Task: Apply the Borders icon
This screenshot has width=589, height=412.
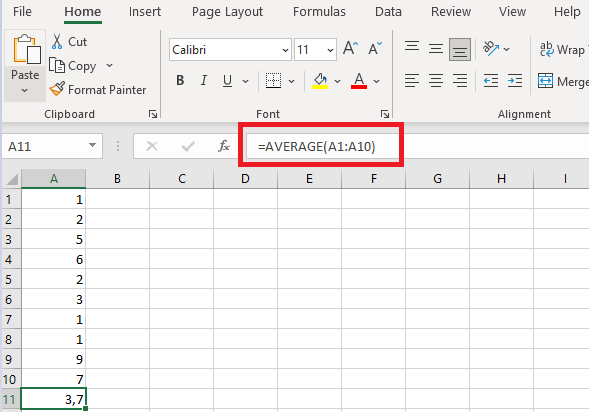Action: 273,80
